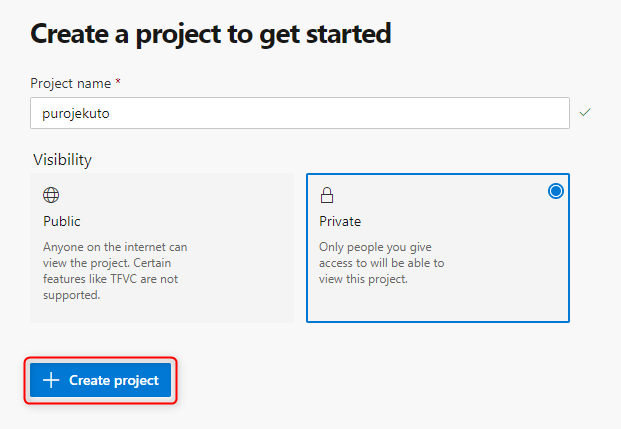Screen dimensions: 621x429
Task: Click the 'Anyone on the internet' description
Action: pos(115,271)
